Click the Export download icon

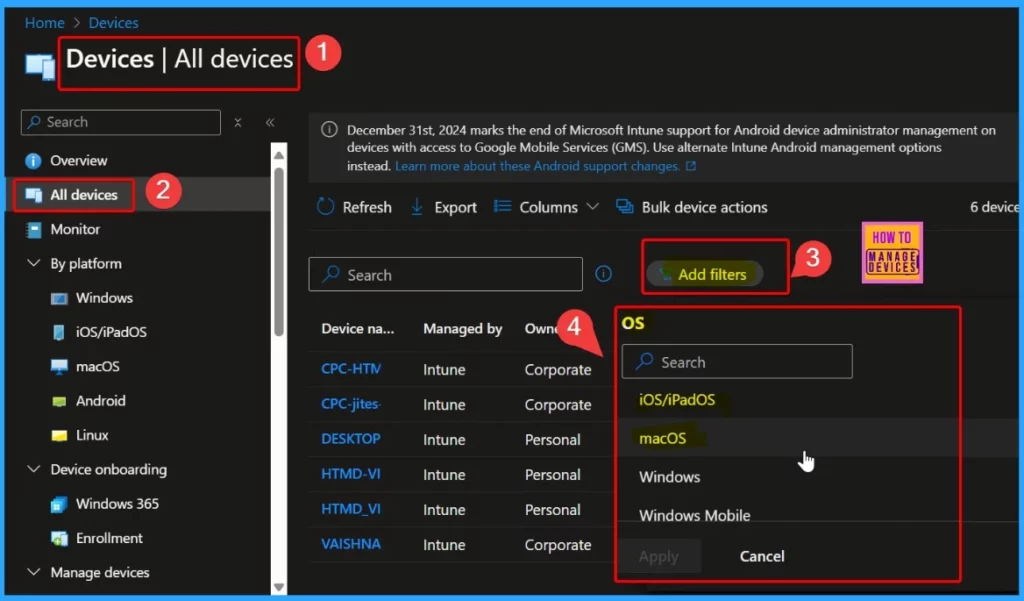click(417, 207)
